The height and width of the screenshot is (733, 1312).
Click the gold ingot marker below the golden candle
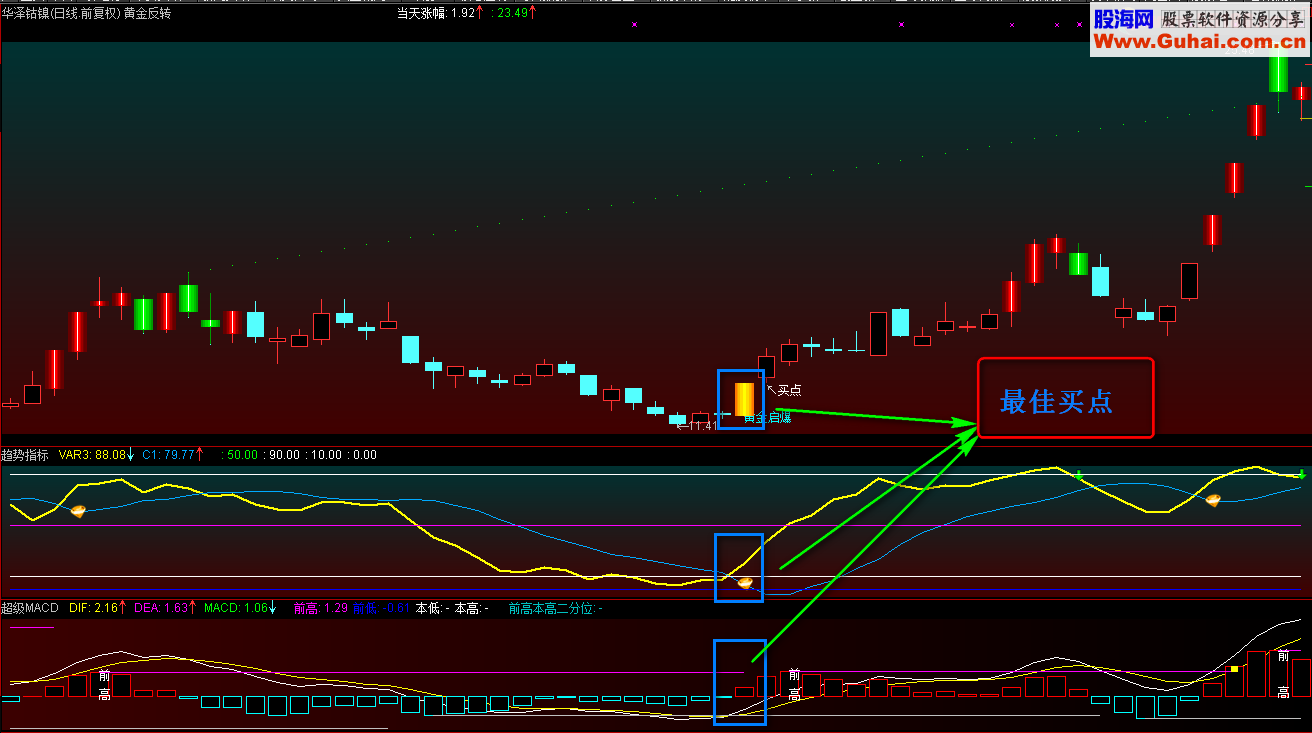coord(745,583)
